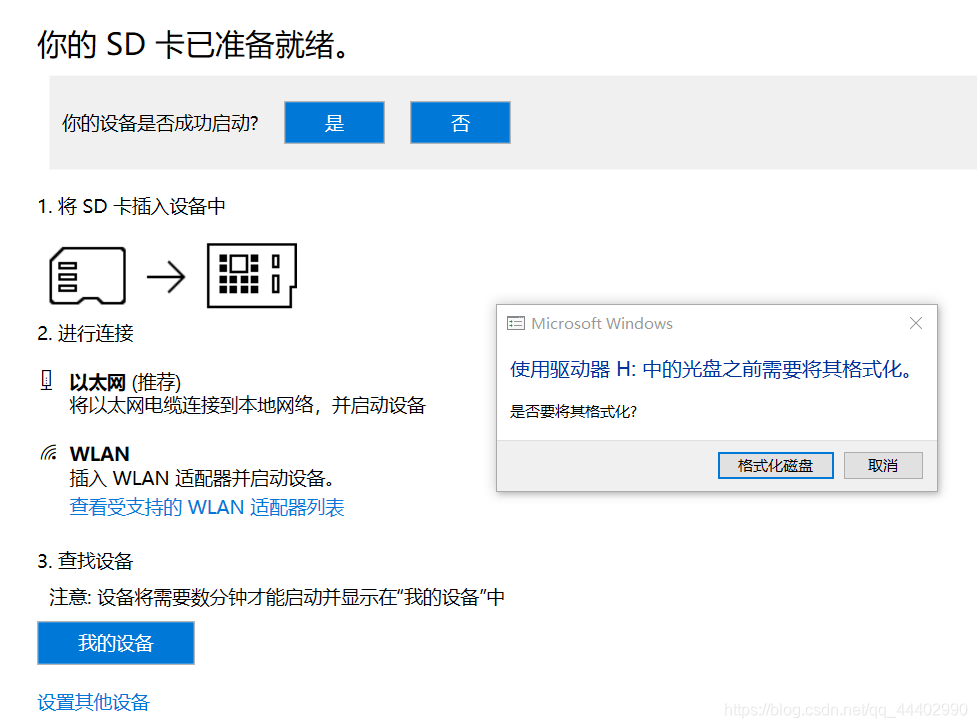Click the micro SD card icon
This screenshot has width=977, height=728.
point(87,274)
